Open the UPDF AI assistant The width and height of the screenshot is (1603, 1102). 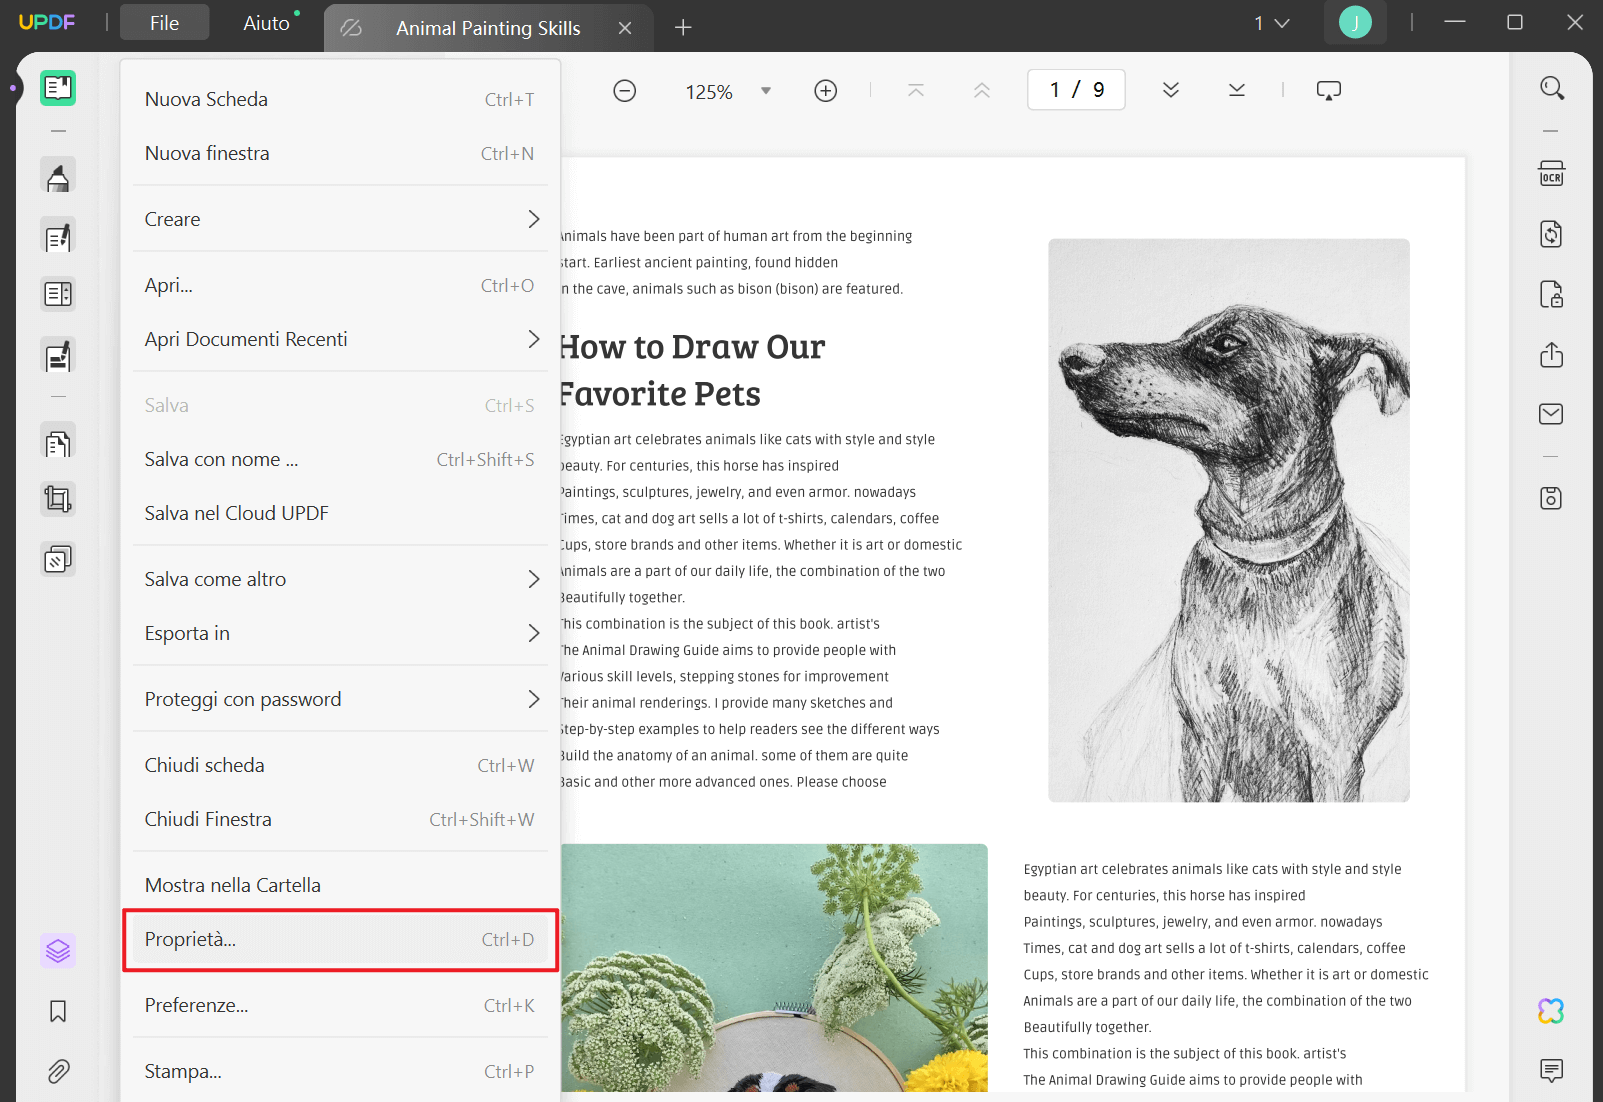coord(1551,1011)
